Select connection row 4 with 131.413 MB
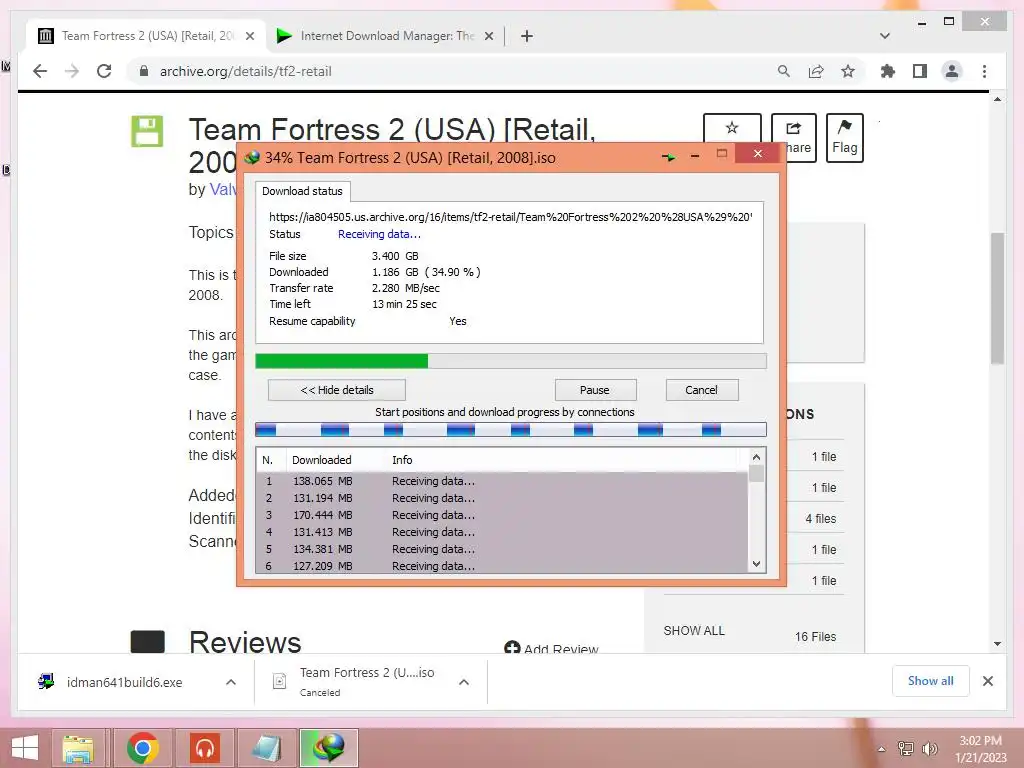The image size is (1024, 768). point(502,532)
